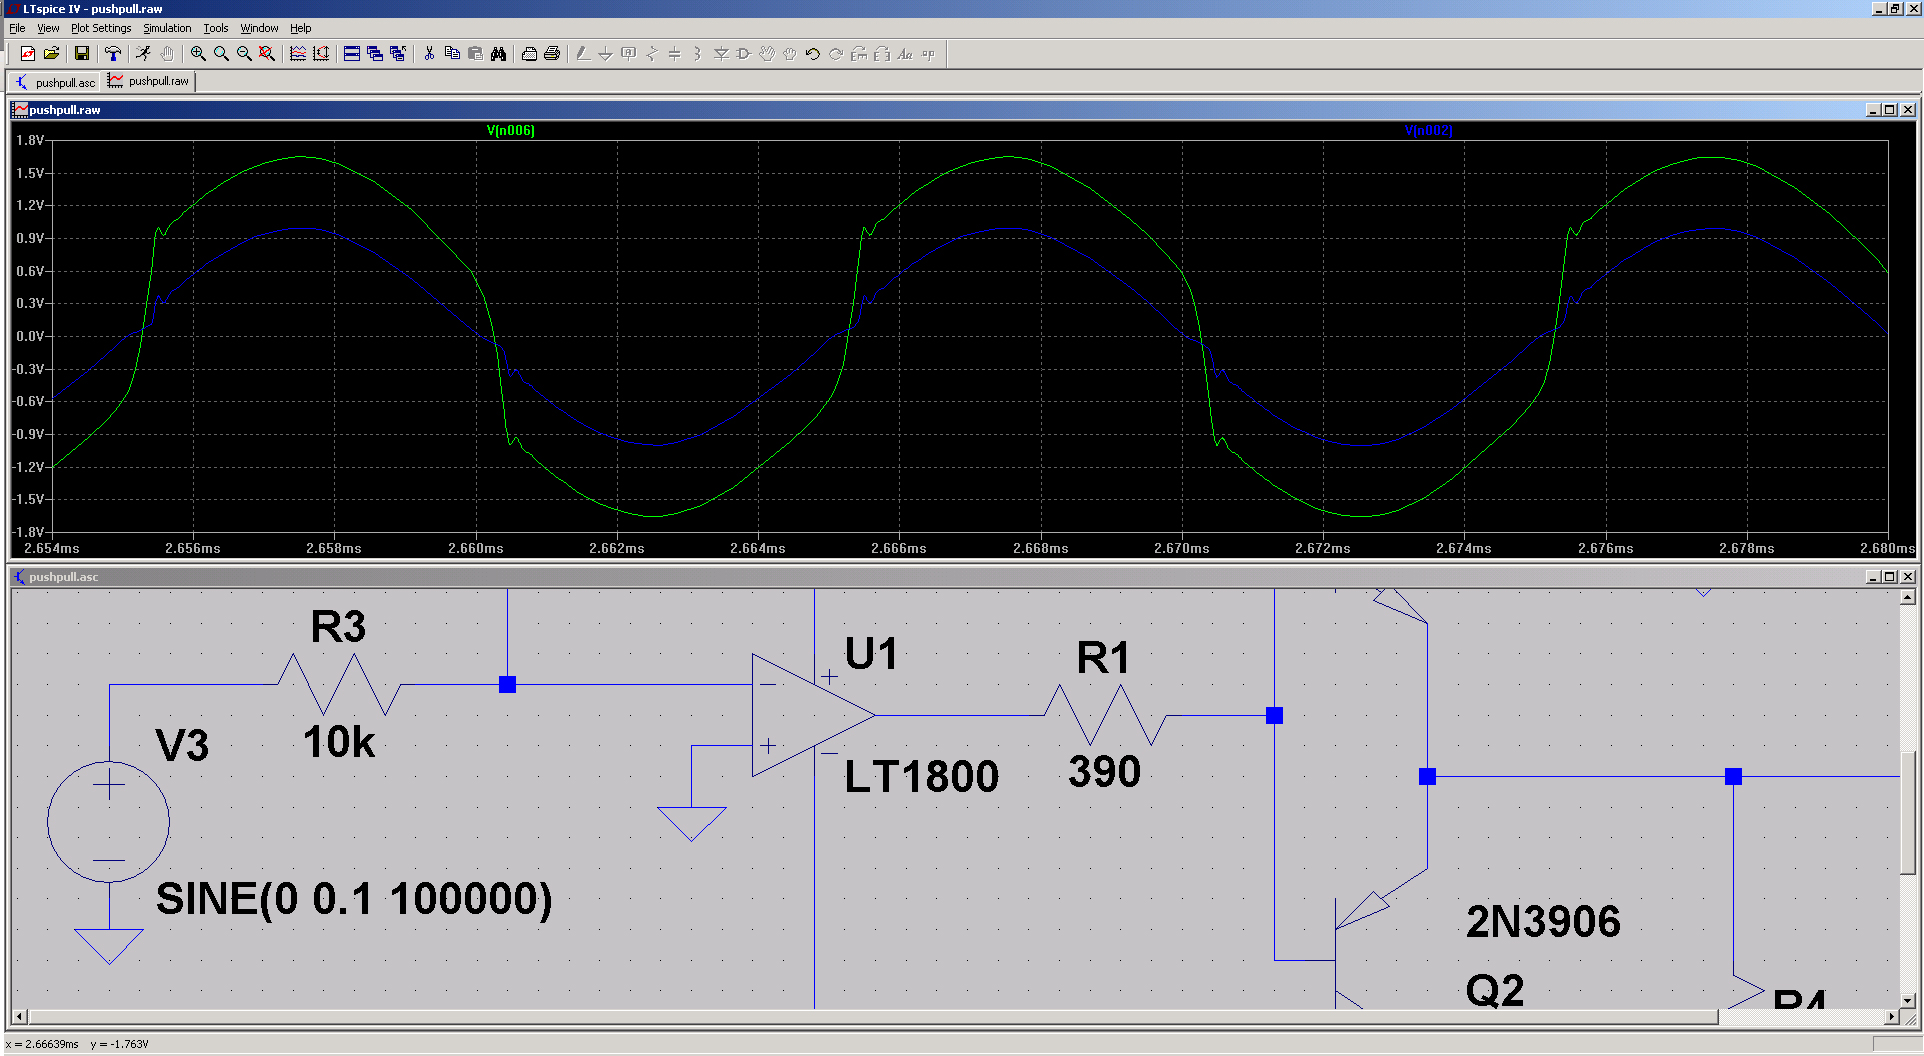Create a new schematic with toolbar icon
The width and height of the screenshot is (1924, 1056).
[x=28, y=54]
